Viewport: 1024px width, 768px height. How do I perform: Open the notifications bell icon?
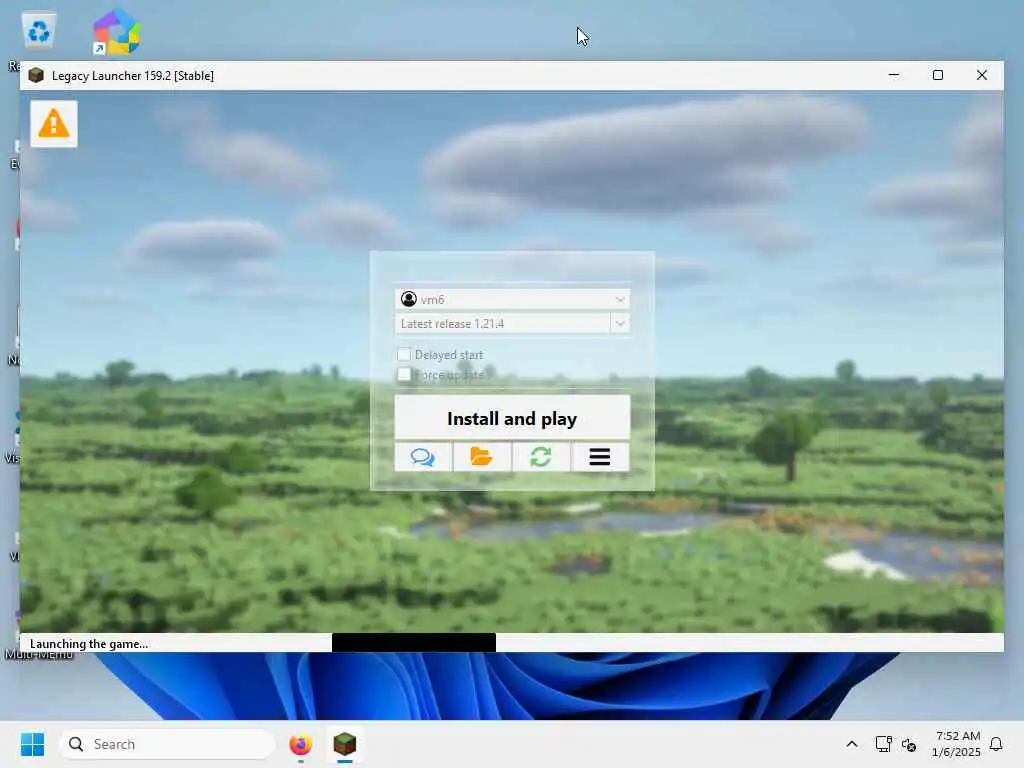(996, 744)
